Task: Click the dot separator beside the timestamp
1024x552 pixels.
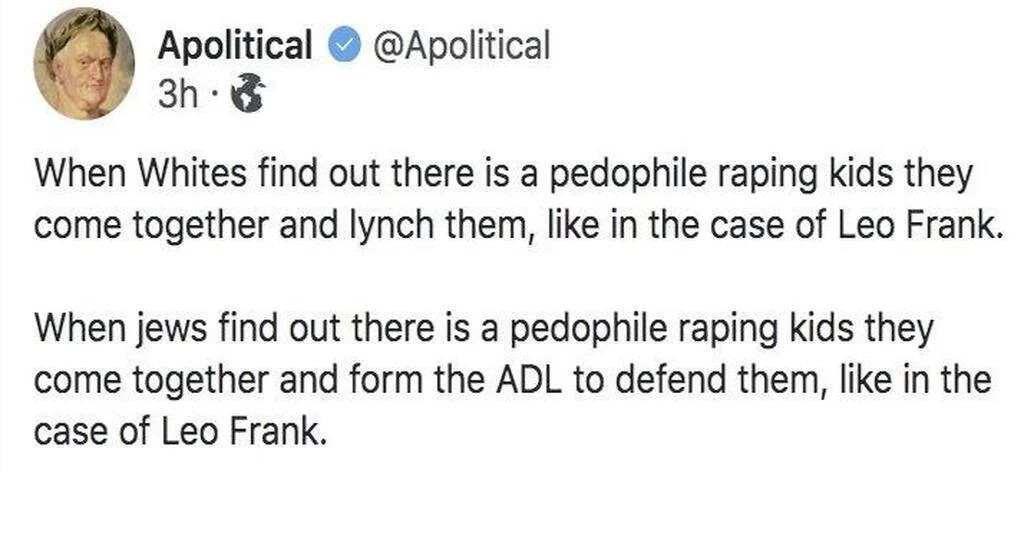Action: (216, 96)
